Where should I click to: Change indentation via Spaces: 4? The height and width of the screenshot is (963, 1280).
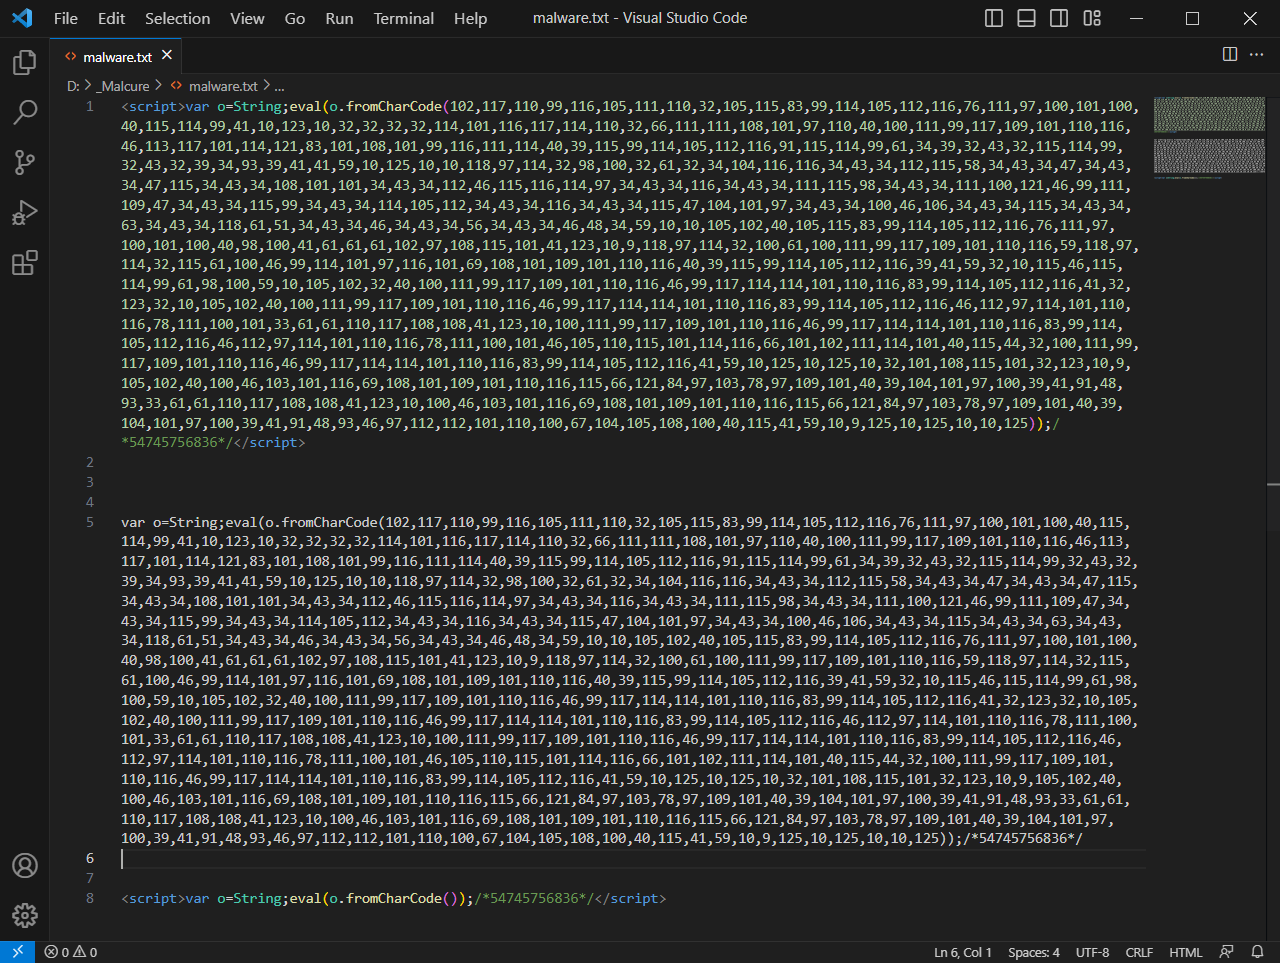(x=1033, y=952)
